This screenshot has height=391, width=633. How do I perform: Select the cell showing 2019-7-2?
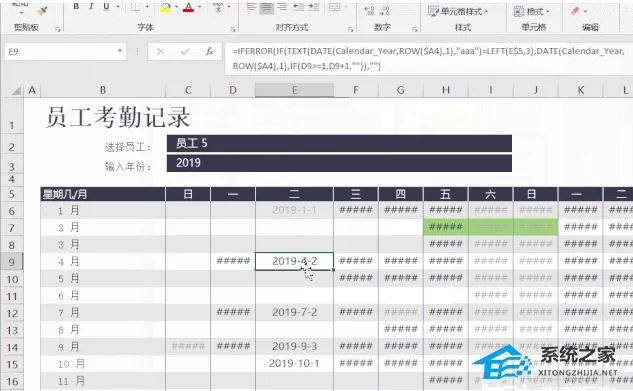(x=294, y=312)
